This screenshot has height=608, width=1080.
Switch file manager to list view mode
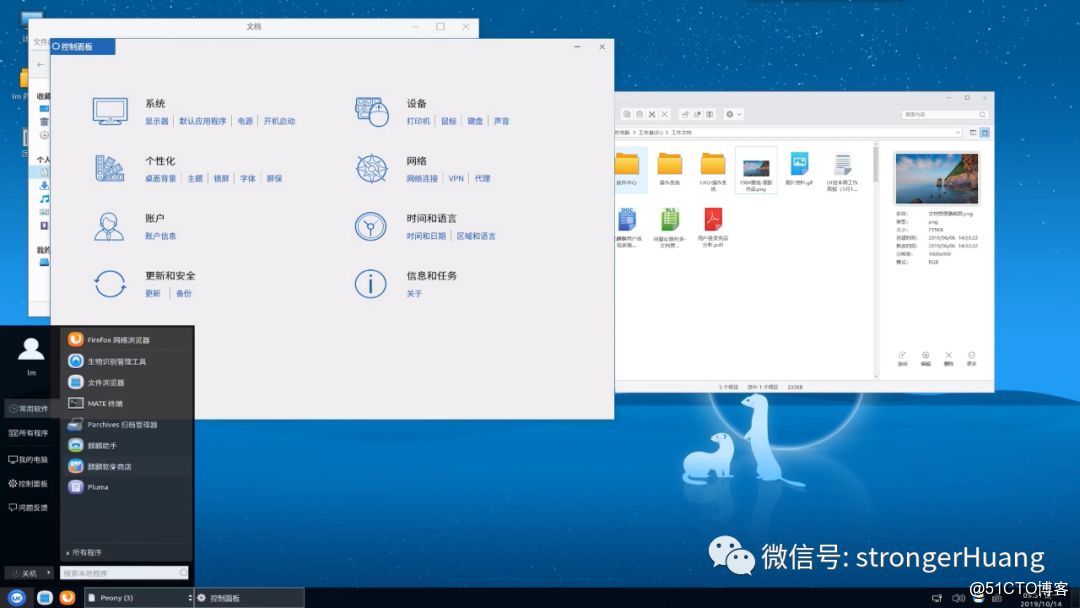click(x=973, y=132)
